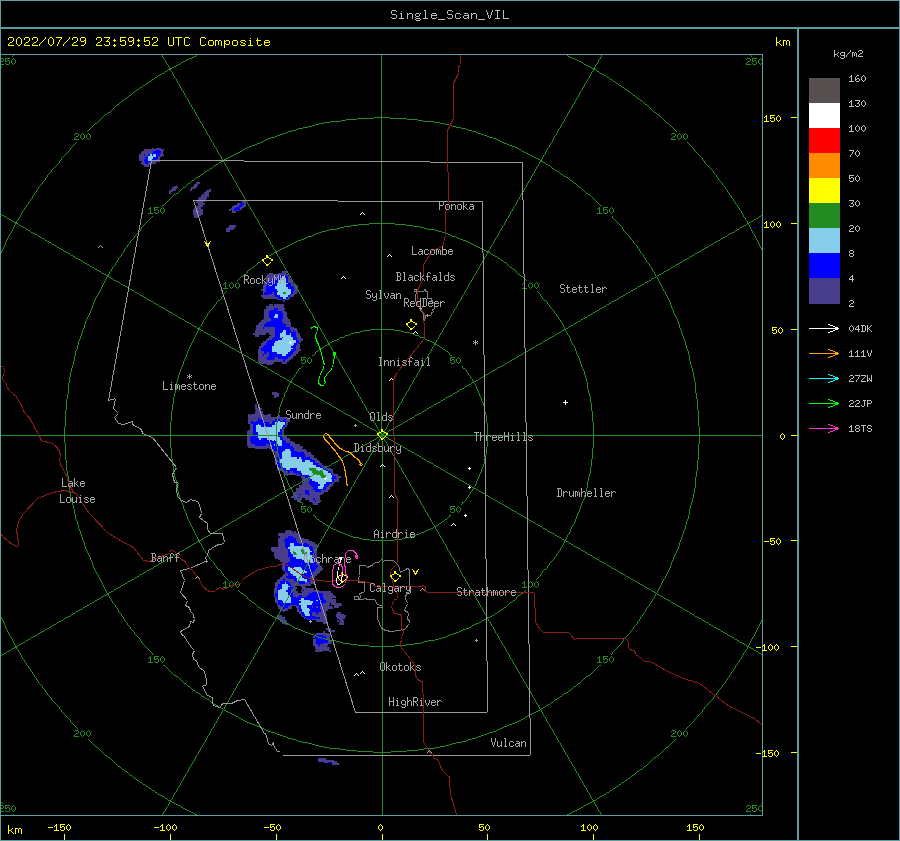Screen dimensions: 900x841
Task: Click the Sylvan town label
Action: pos(383,295)
